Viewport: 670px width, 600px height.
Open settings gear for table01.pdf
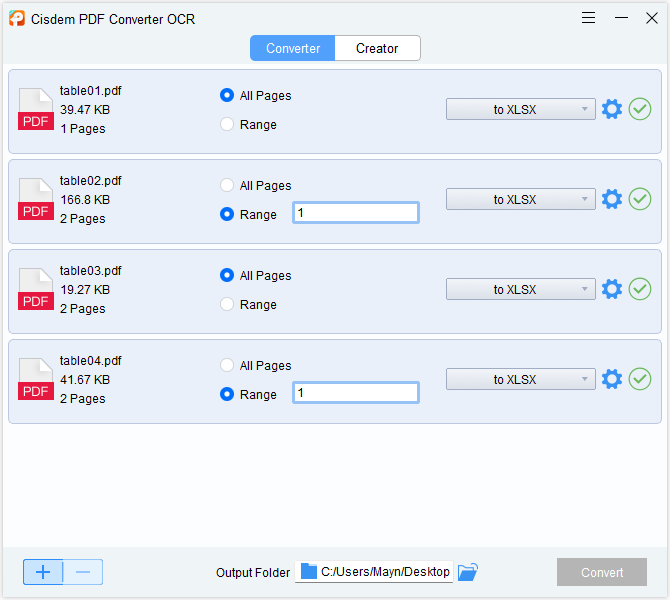coord(612,109)
